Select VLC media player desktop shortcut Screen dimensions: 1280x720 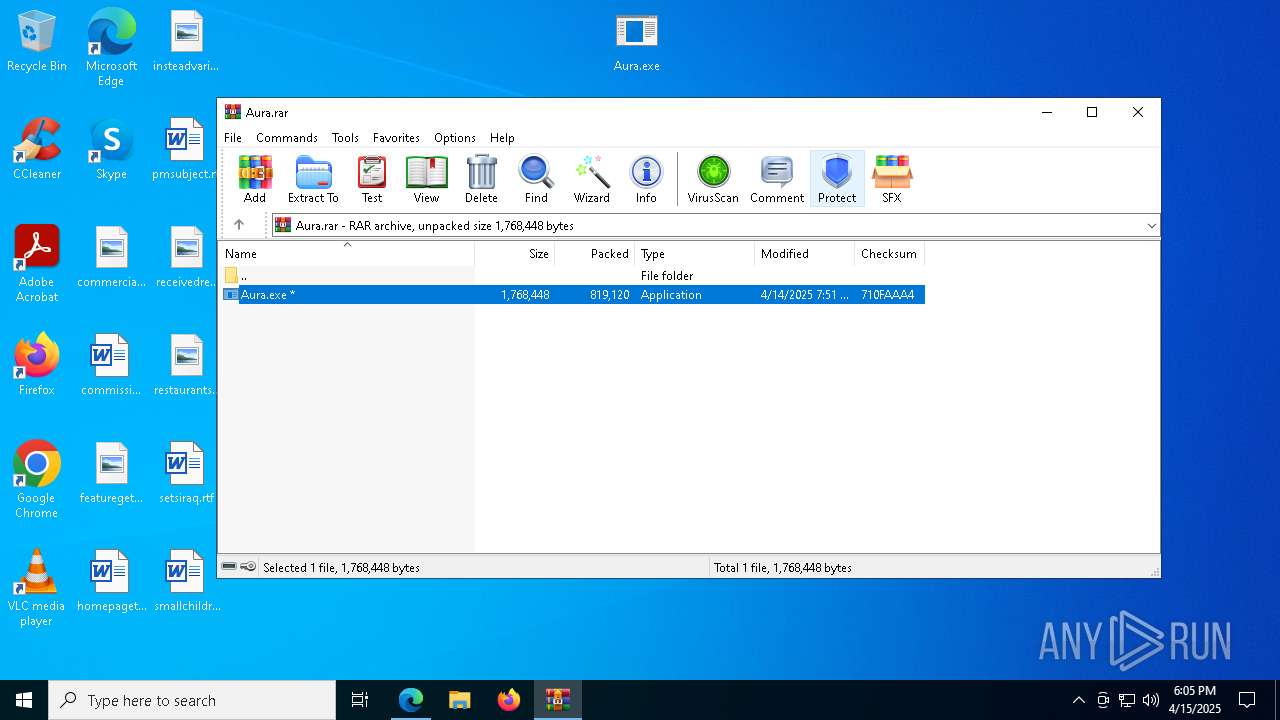(x=37, y=588)
